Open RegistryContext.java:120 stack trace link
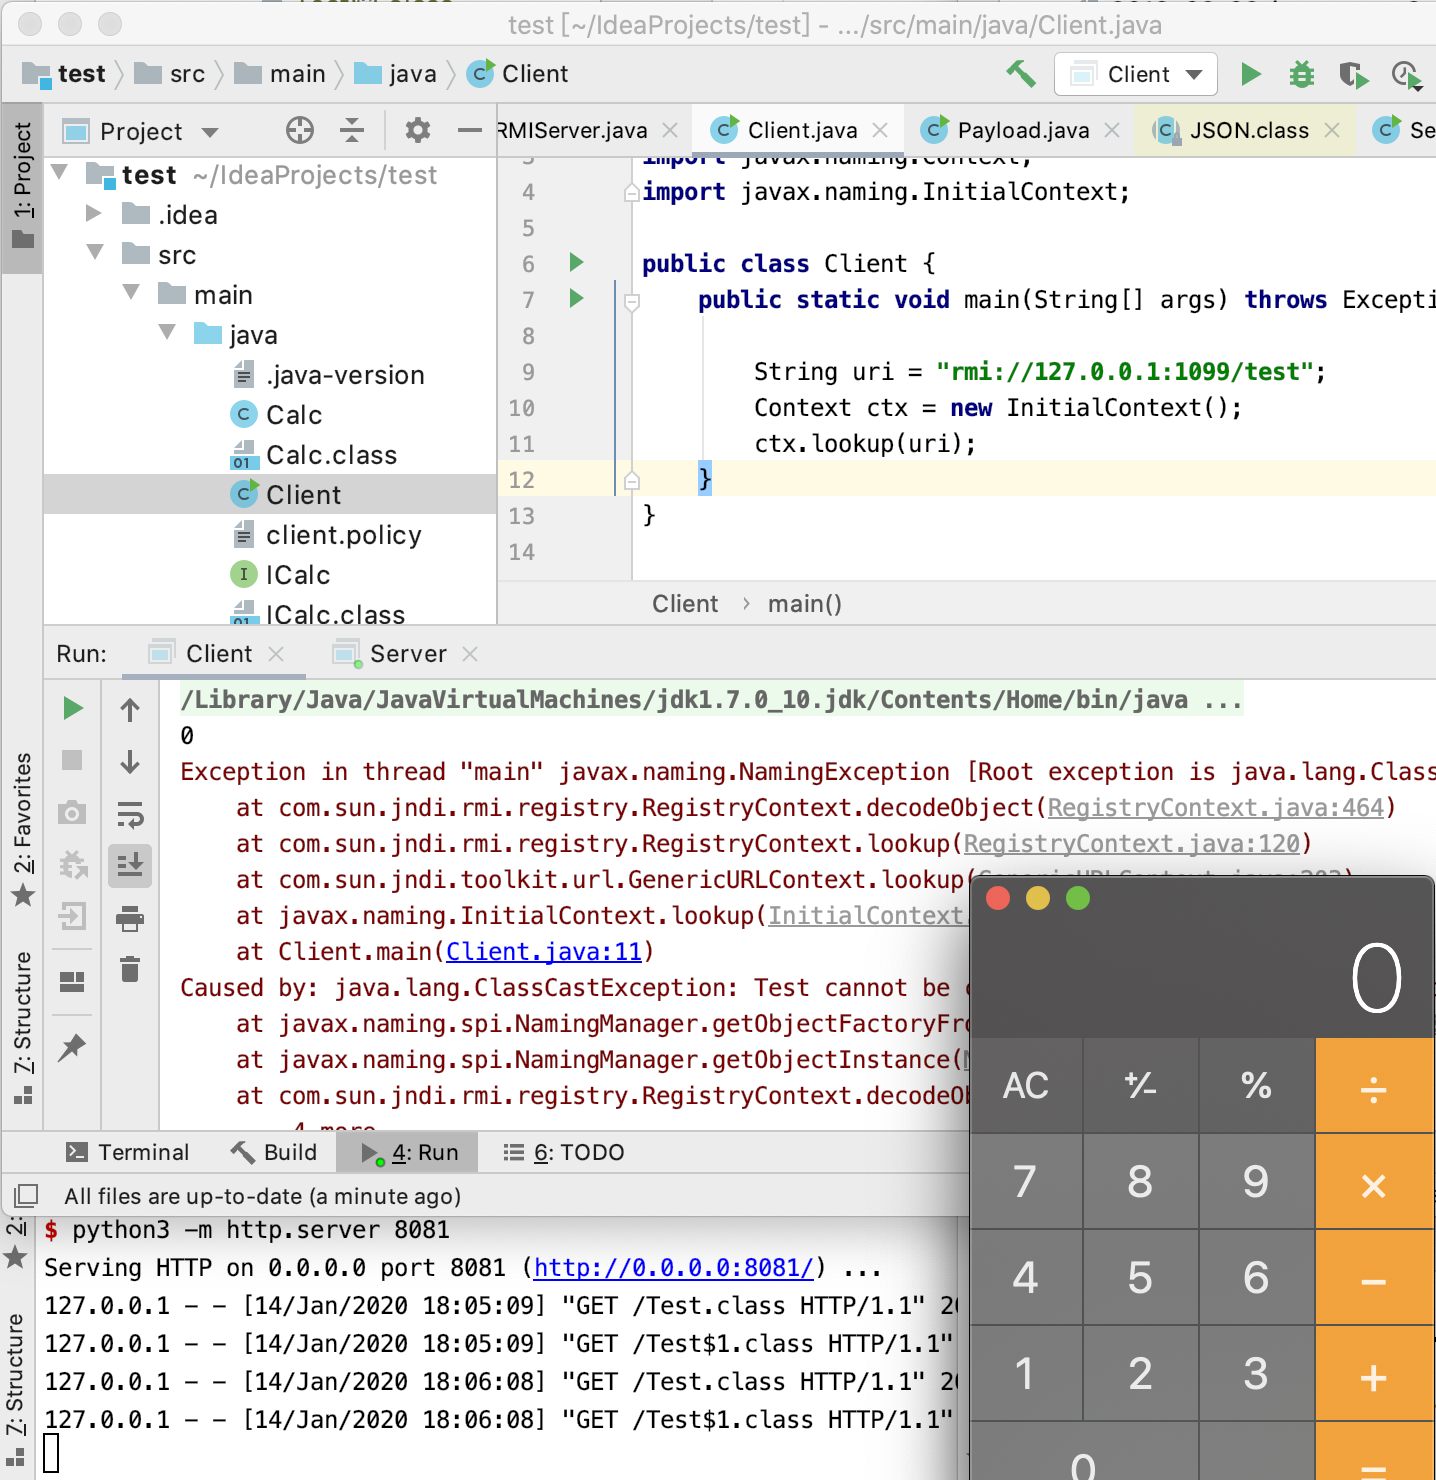The image size is (1436, 1480). click(x=1131, y=844)
